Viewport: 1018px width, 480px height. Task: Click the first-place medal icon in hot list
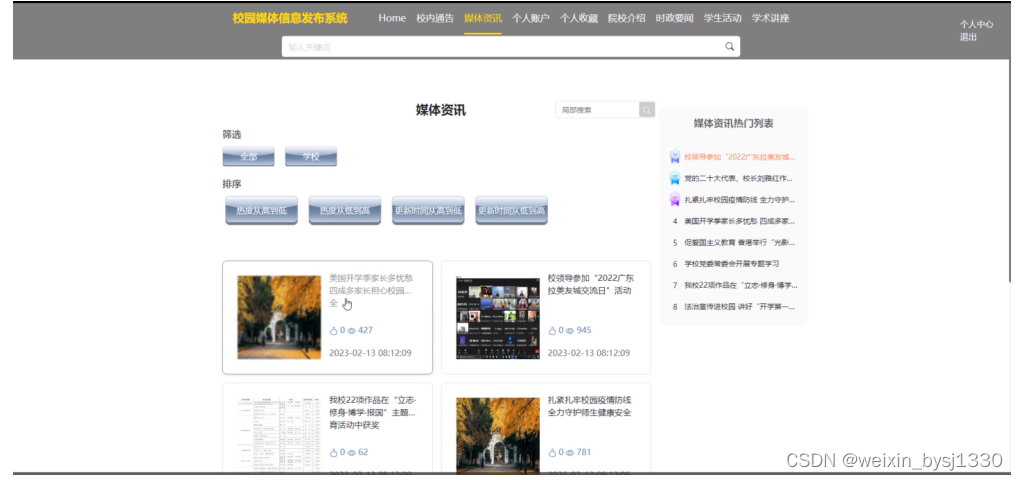(675, 157)
